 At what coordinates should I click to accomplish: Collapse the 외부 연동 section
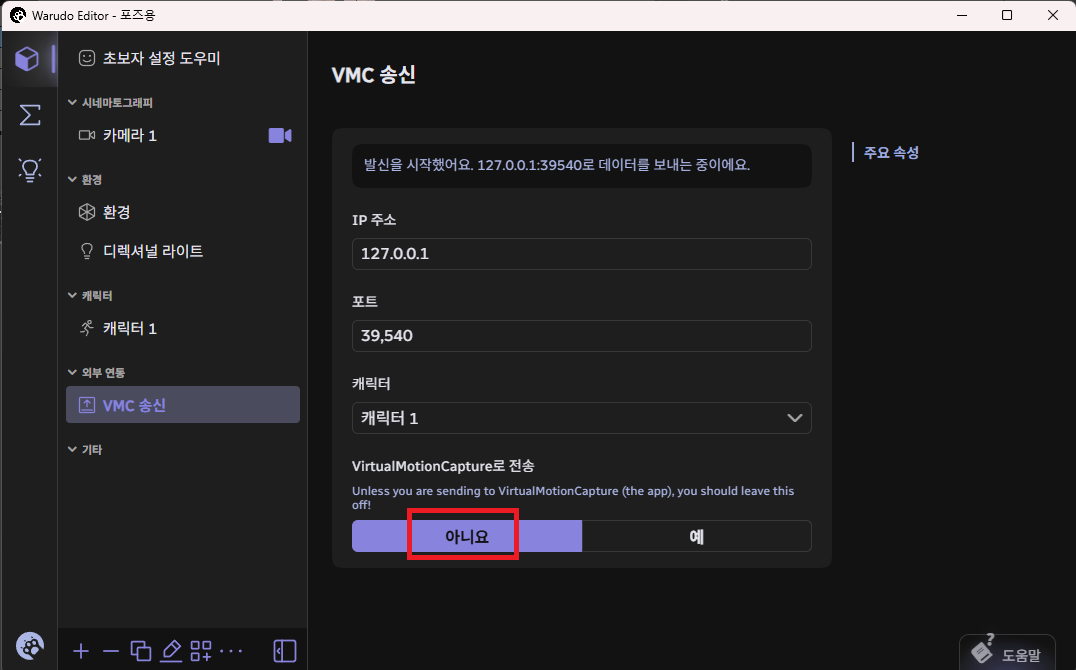tap(96, 372)
